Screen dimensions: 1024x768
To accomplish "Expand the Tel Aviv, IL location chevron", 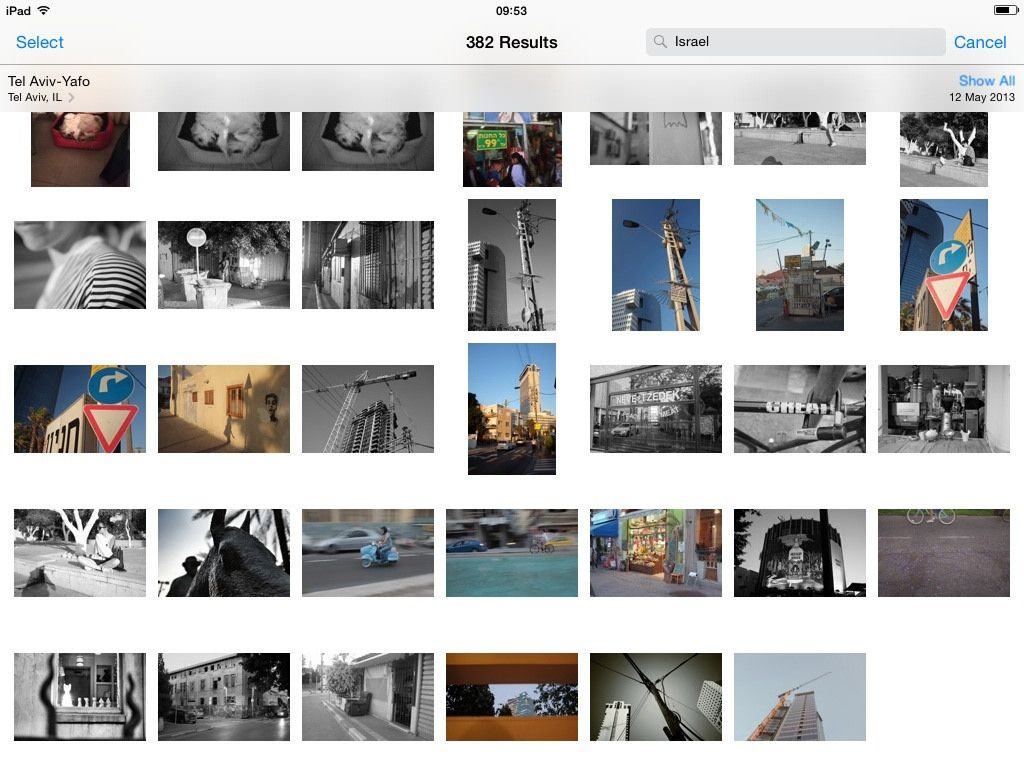I will [x=71, y=98].
